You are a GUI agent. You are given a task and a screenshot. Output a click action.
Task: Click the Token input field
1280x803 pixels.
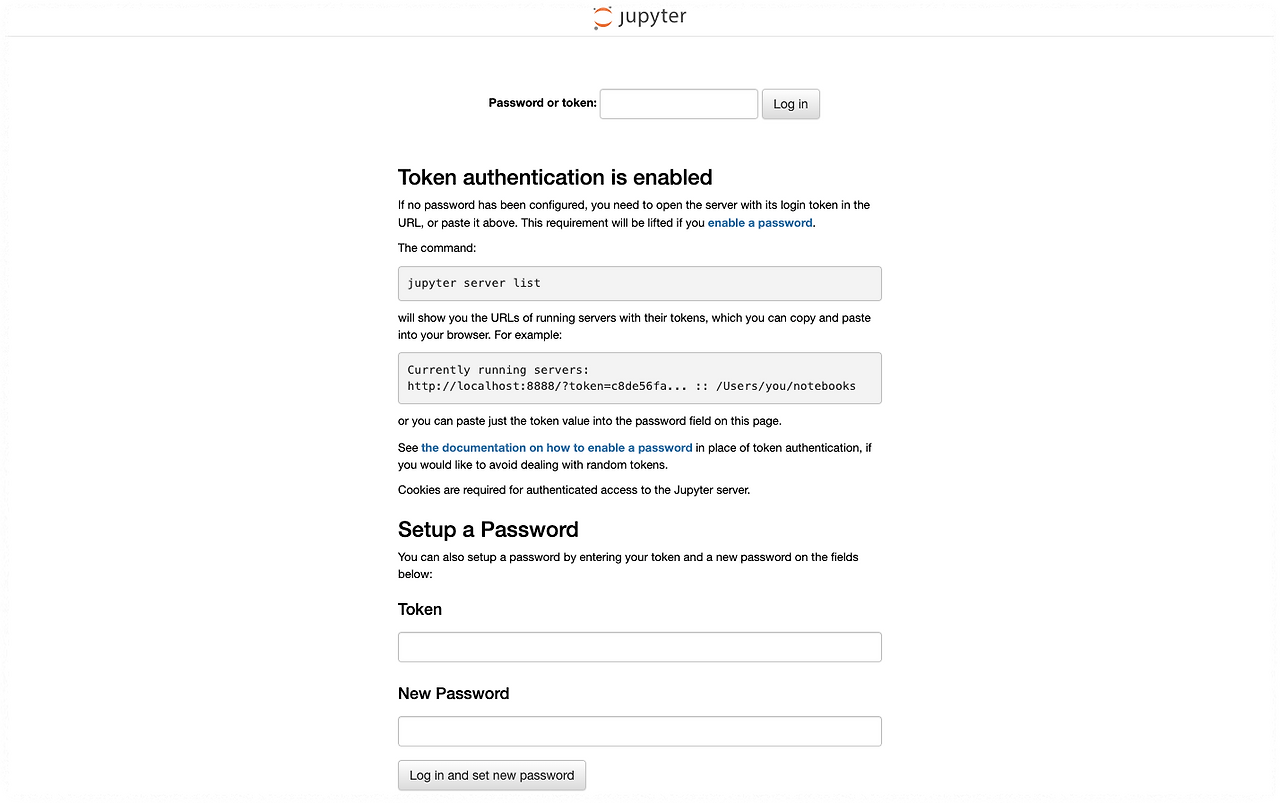tap(639, 647)
